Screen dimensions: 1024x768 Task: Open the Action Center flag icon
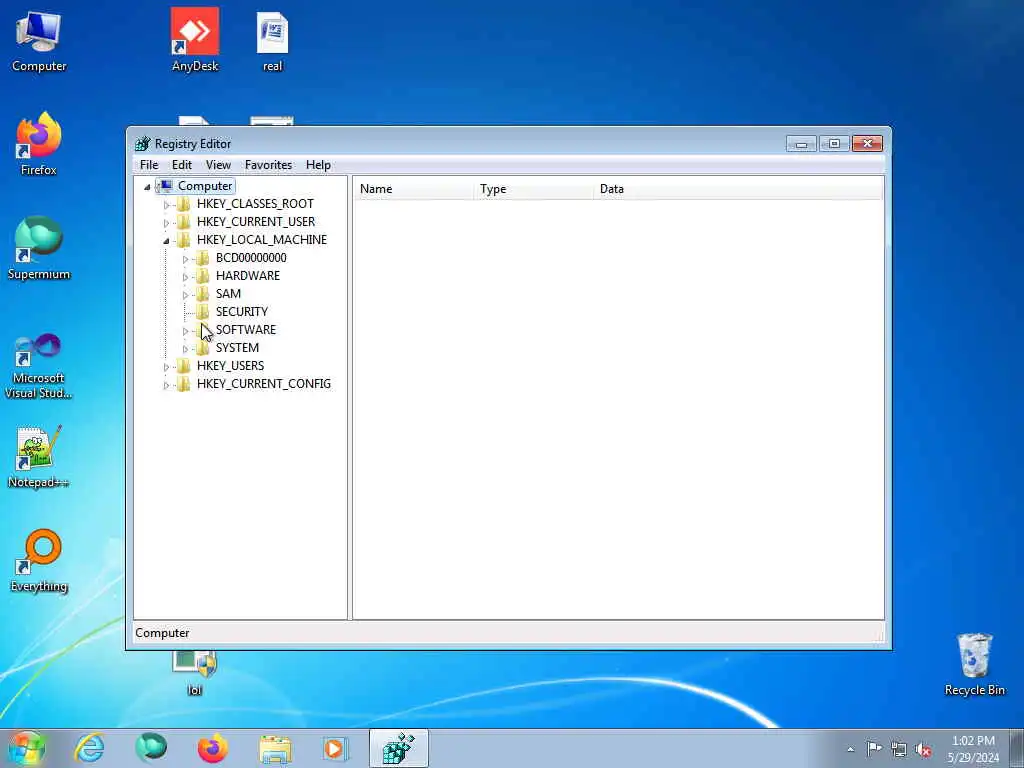[x=874, y=748]
